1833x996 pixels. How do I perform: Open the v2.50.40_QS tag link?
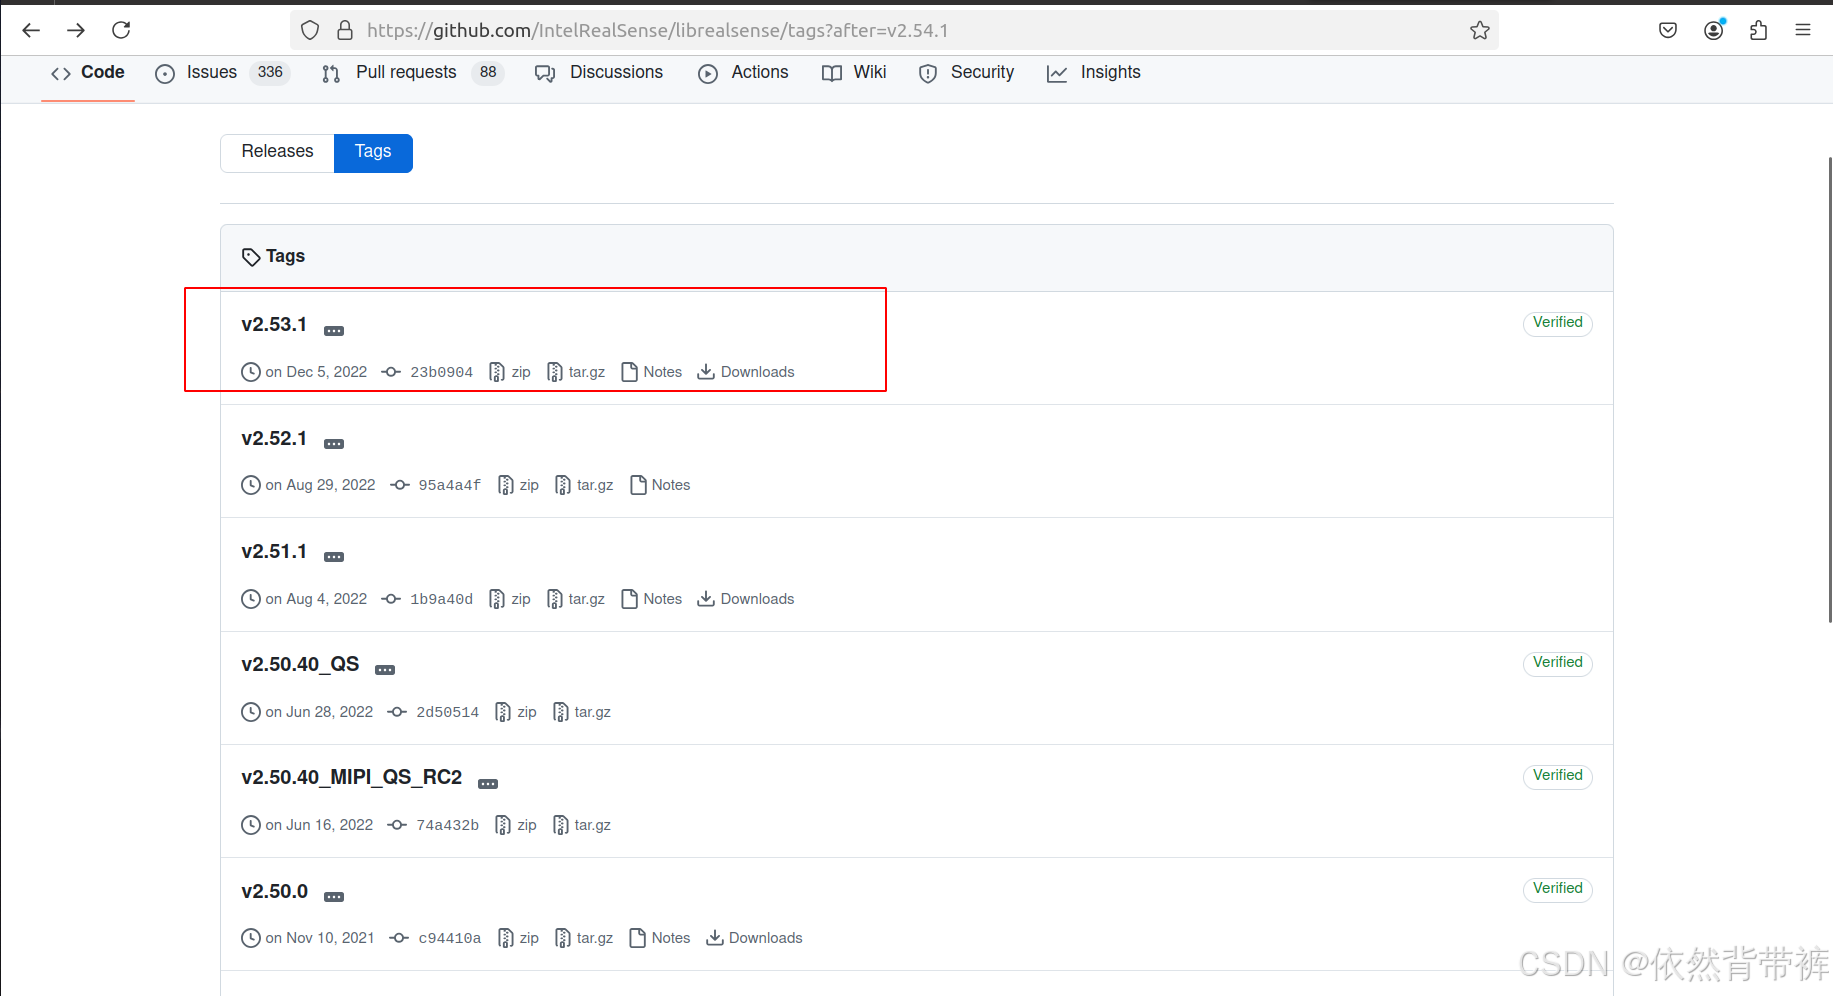[x=300, y=665]
